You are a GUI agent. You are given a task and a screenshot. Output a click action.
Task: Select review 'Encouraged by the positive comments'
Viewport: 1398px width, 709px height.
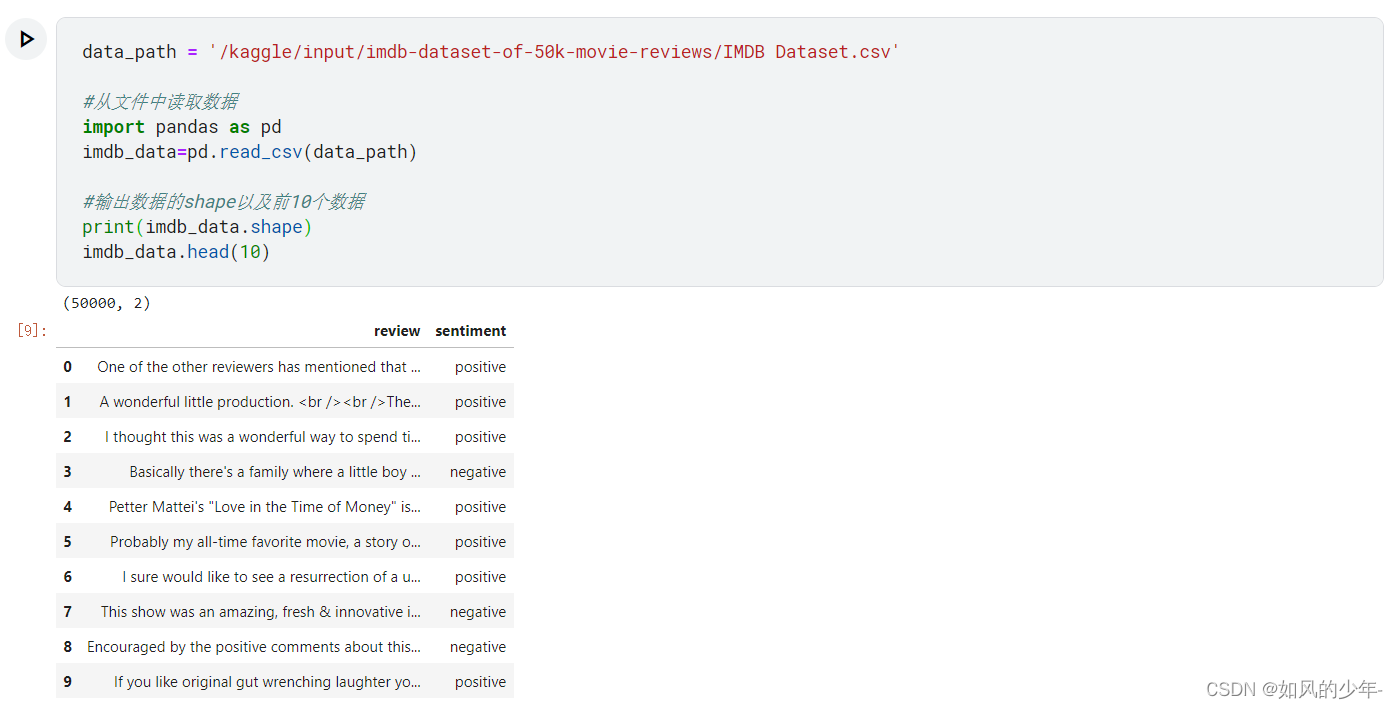tap(254, 647)
